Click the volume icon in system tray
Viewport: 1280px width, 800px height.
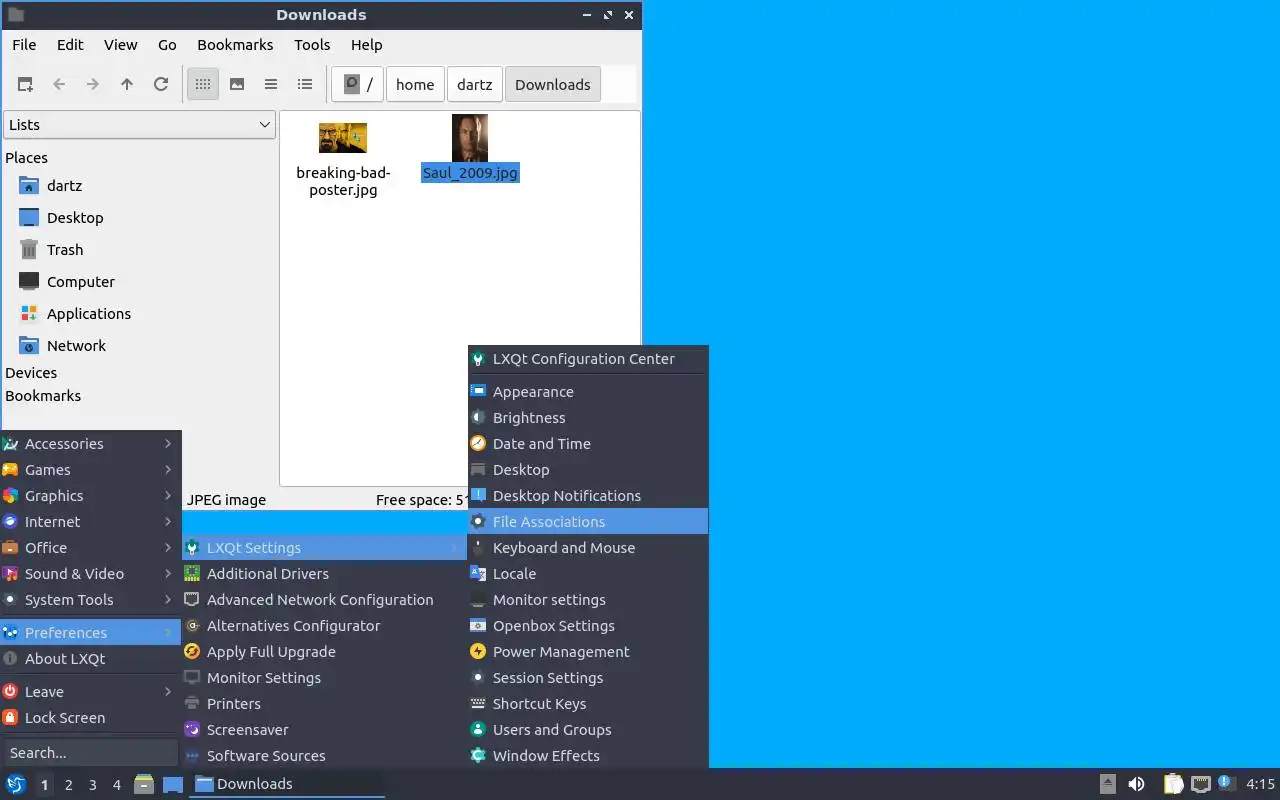(1136, 784)
